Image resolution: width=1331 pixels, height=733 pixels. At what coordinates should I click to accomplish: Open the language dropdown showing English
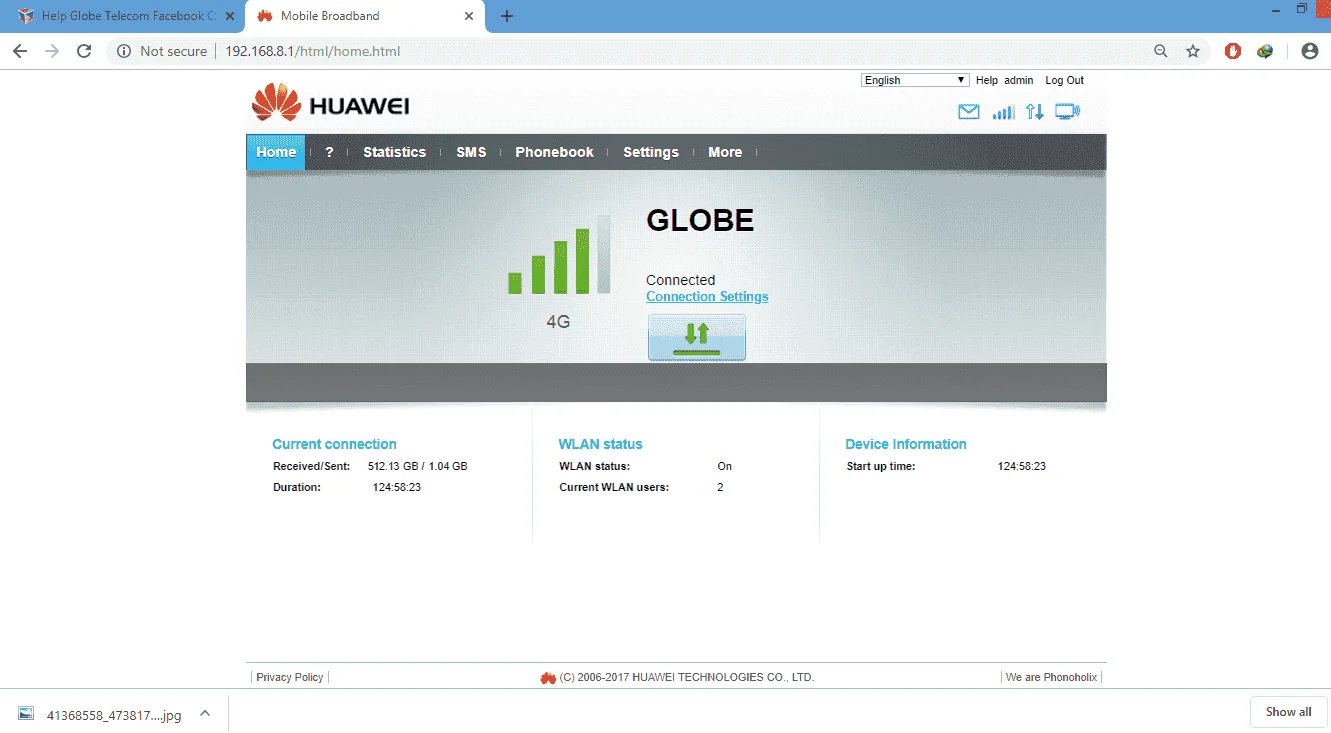(915, 80)
